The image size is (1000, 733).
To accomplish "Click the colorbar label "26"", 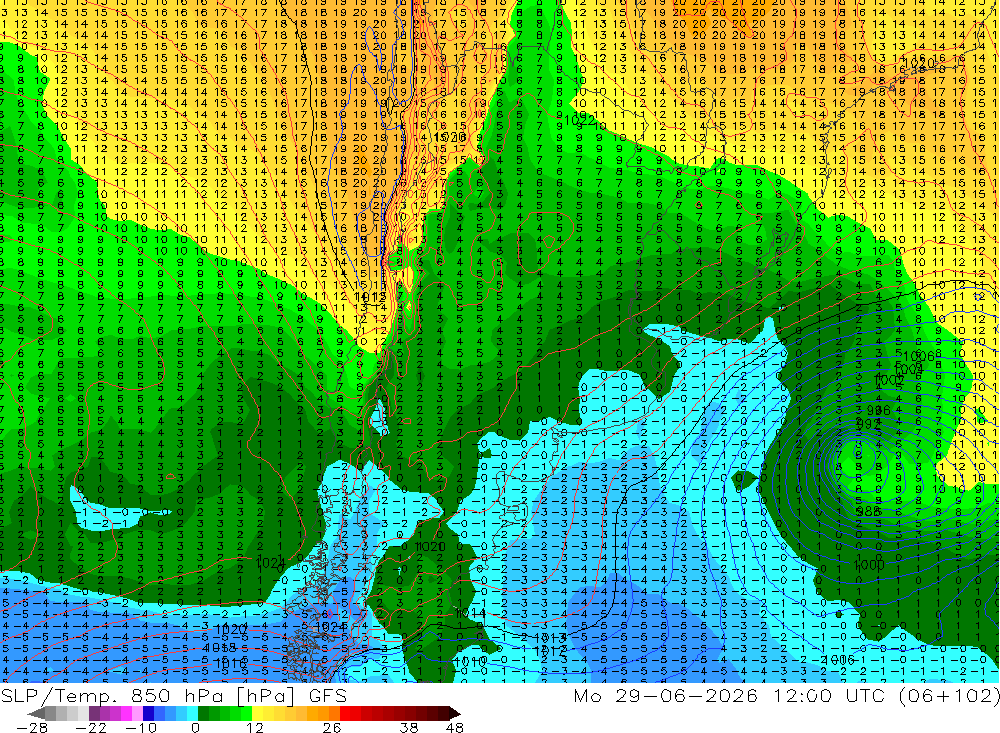I will (x=332, y=728).
